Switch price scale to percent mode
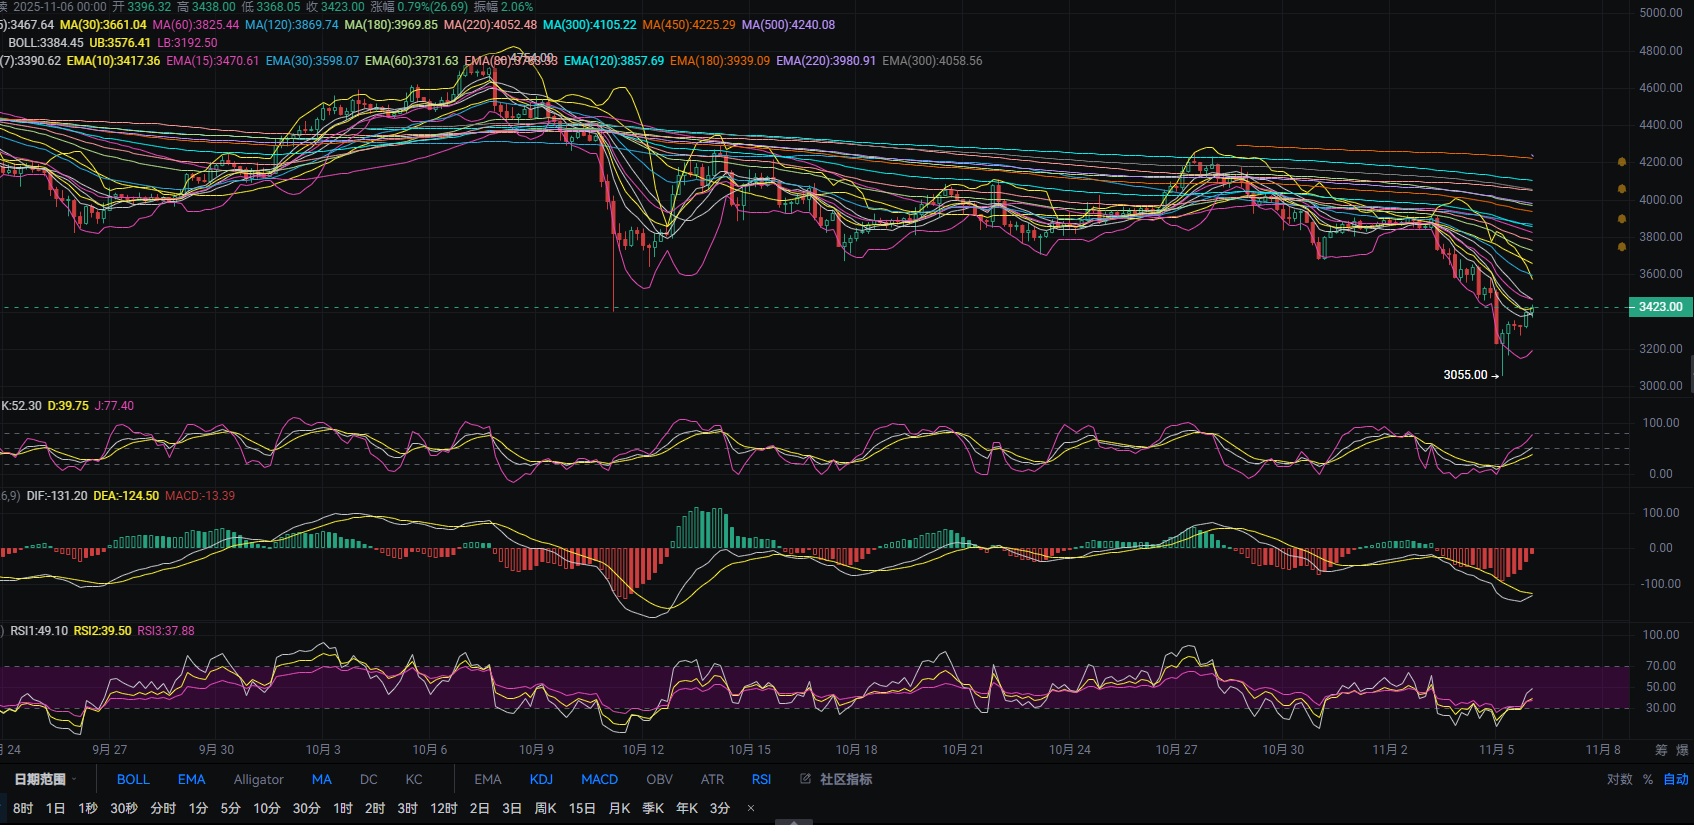 (1647, 779)
